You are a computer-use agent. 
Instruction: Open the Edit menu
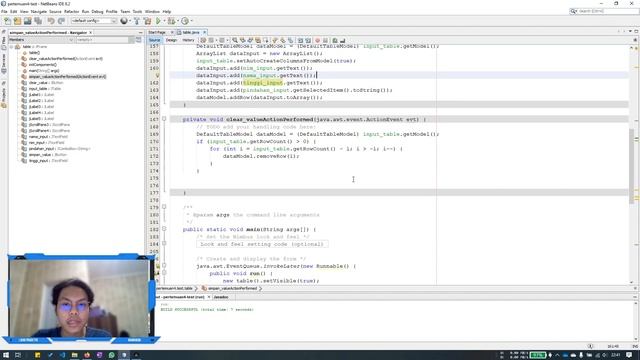(13, 11)
